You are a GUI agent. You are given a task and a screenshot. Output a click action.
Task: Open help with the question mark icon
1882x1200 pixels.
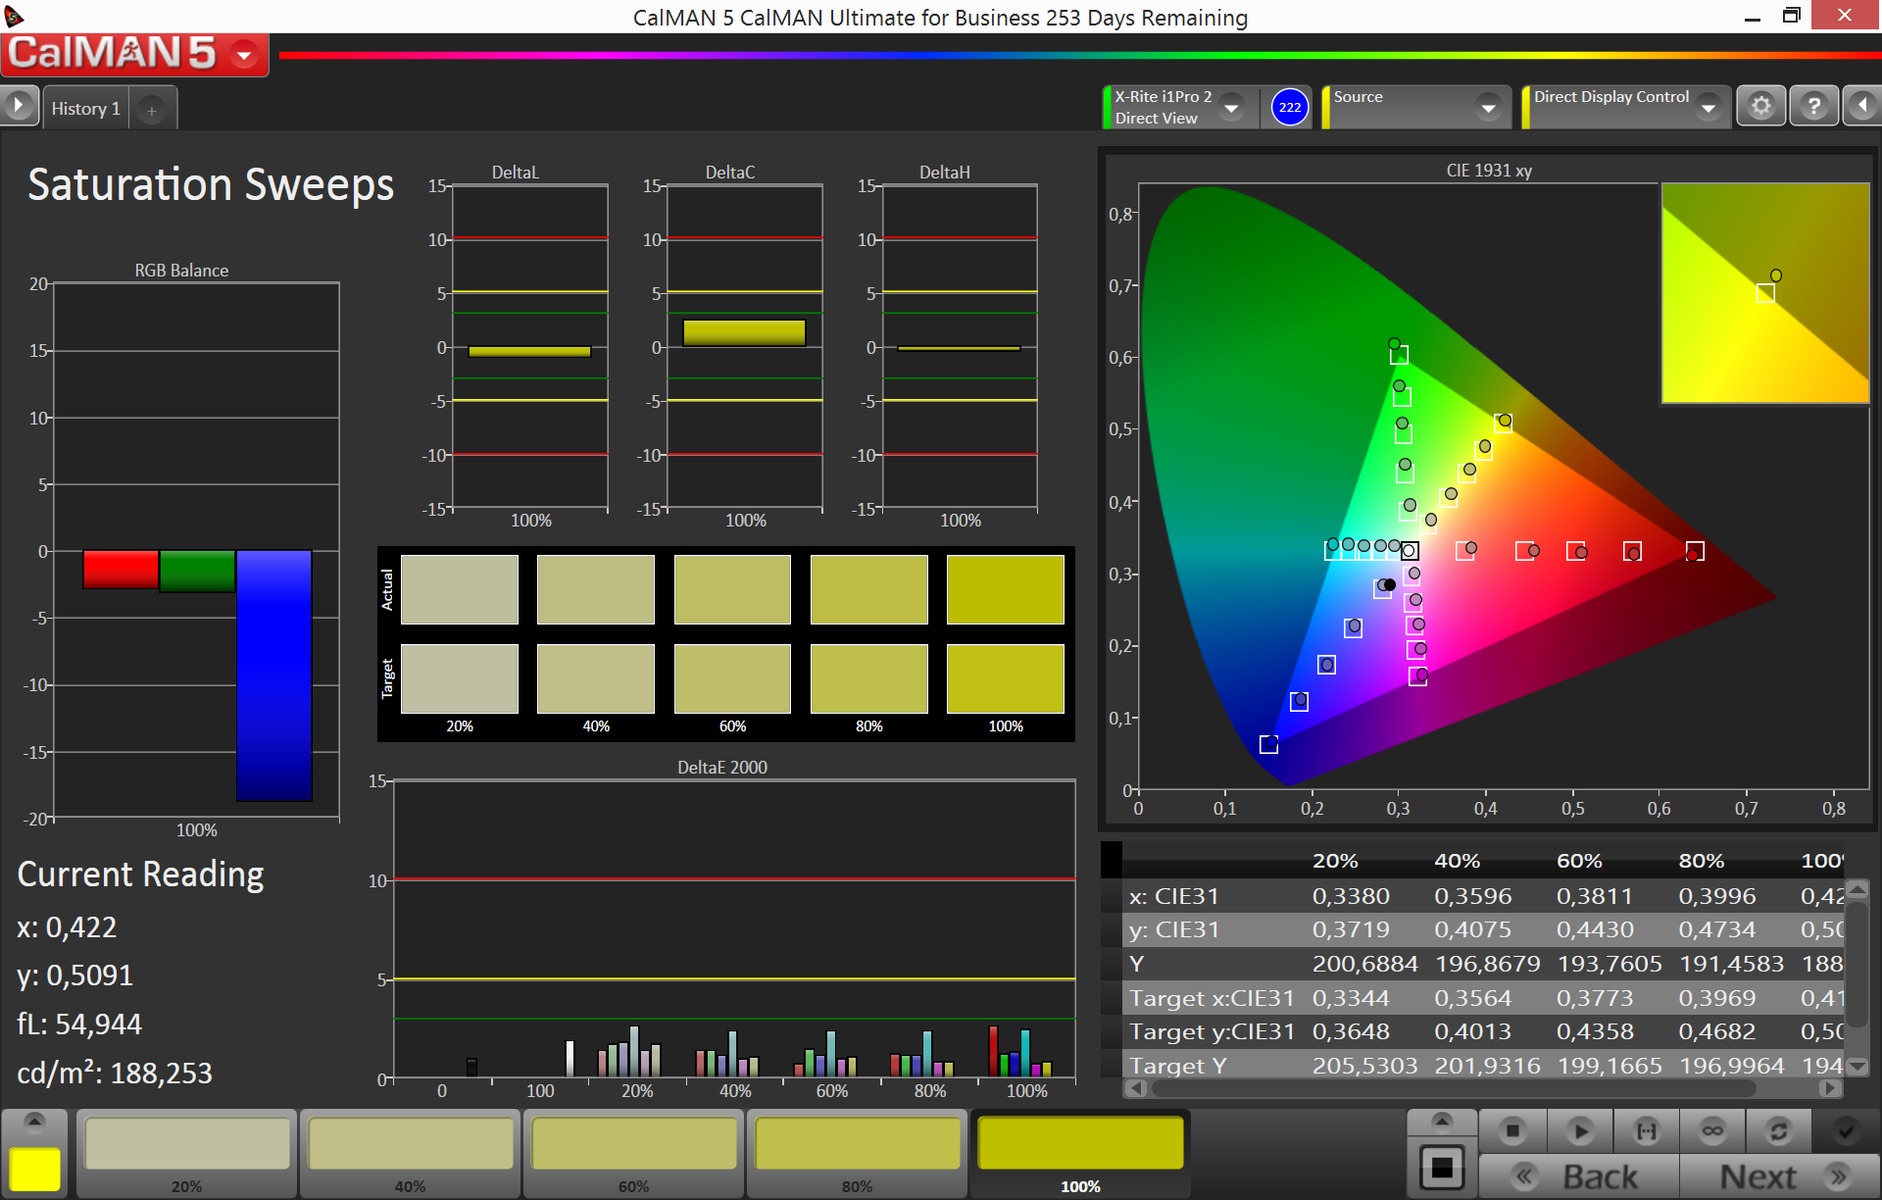coord(1813,106)
